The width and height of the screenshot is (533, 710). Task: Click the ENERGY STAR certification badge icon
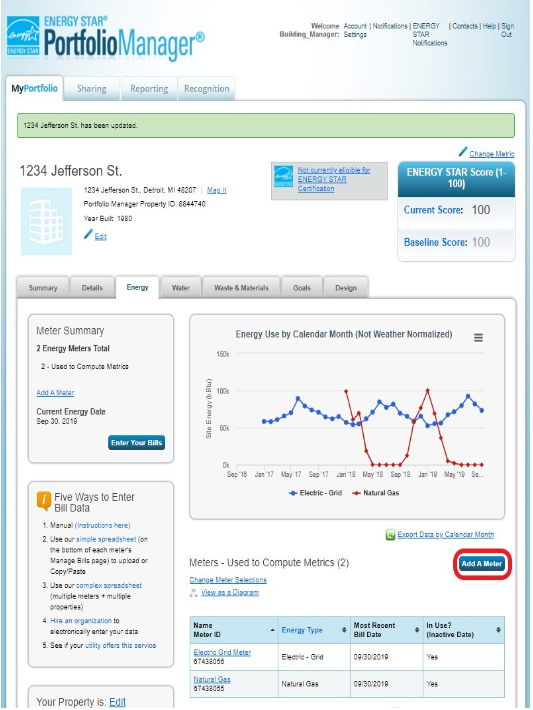click(x=283, y=177)
